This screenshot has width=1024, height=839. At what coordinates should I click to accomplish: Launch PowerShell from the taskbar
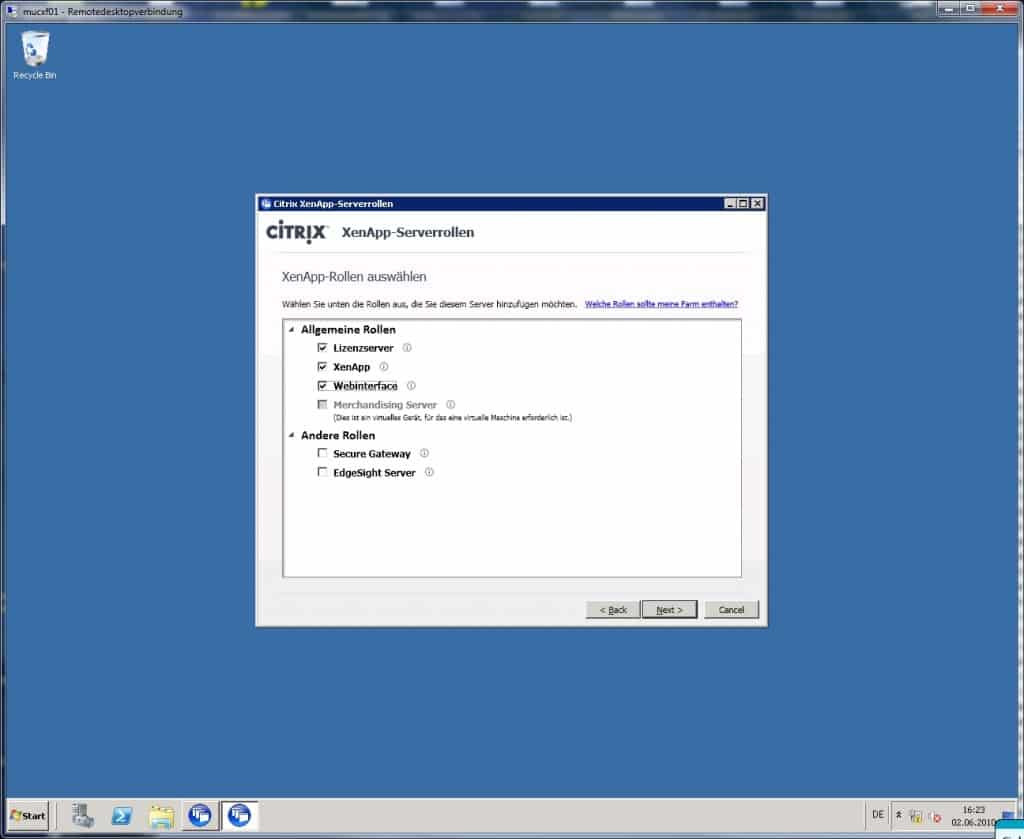122,815
